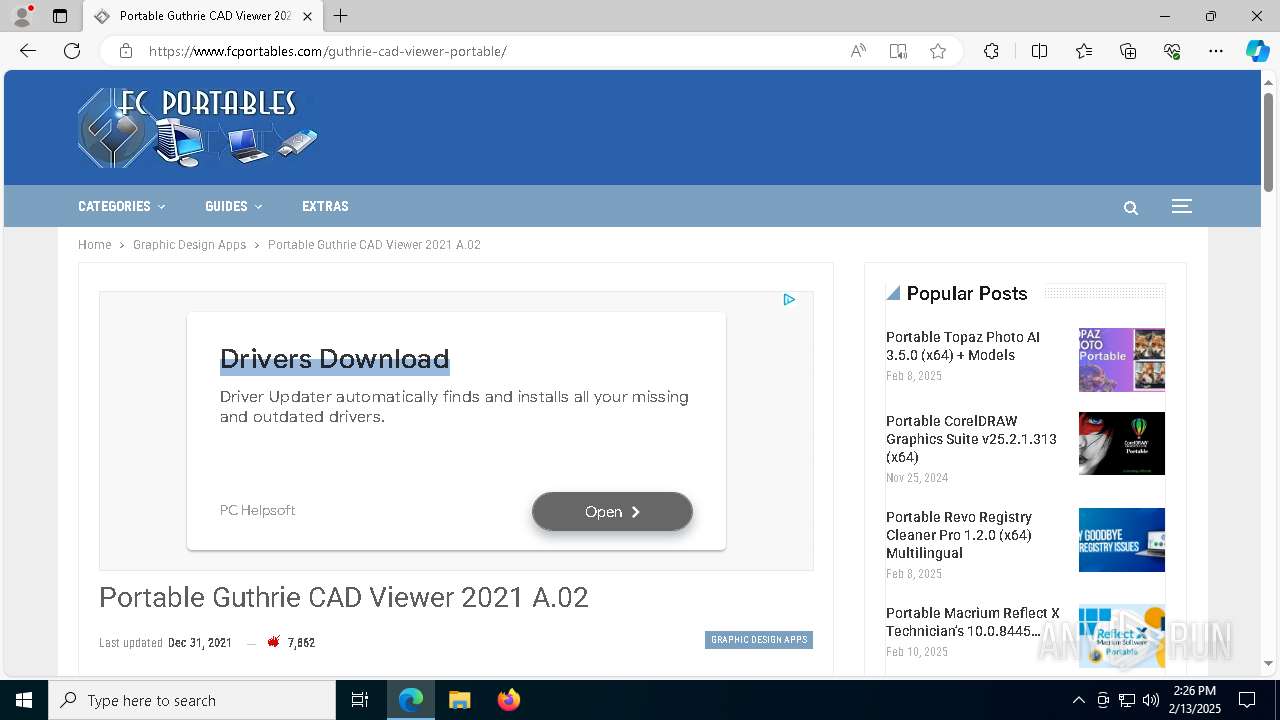Open Split screen icon

1039,51
